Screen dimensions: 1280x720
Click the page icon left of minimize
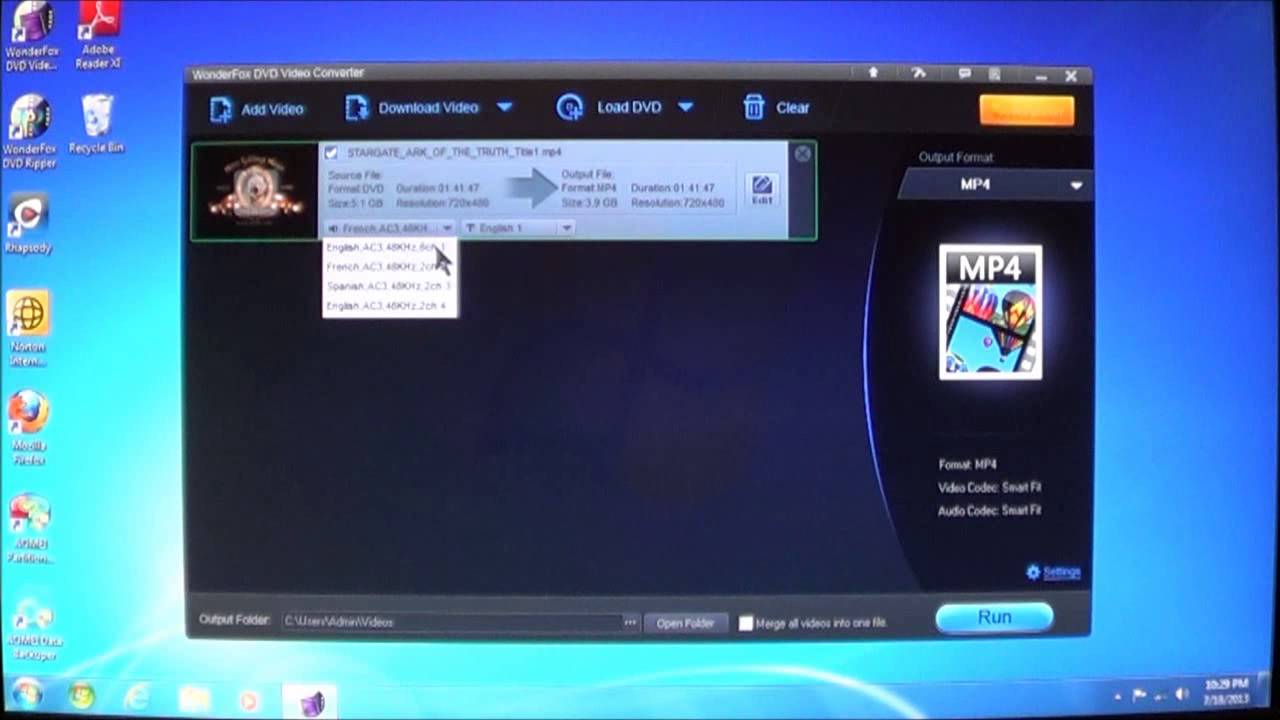pyautogui.click(x=995, y=74)
